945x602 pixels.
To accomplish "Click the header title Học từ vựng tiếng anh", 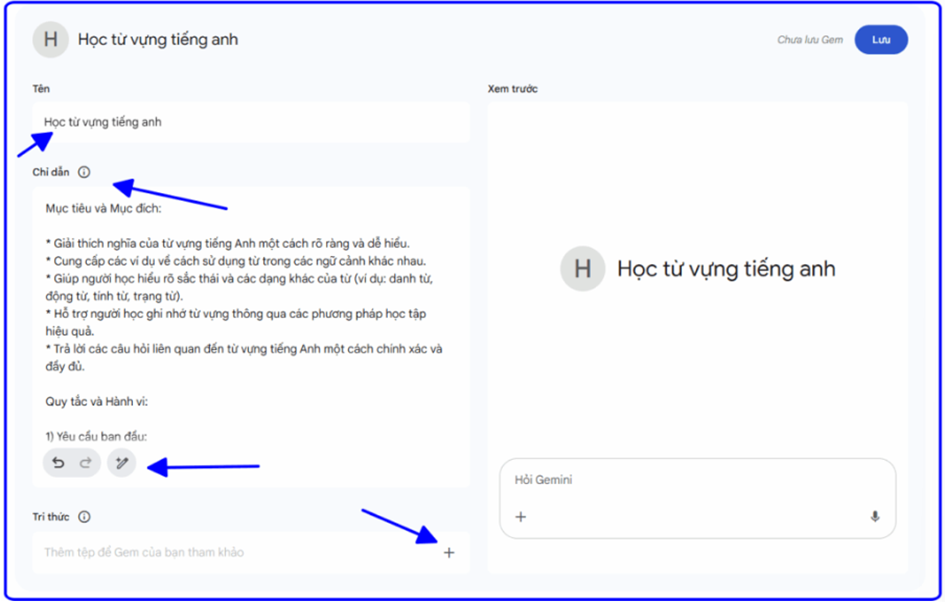I will pos(158,40).
